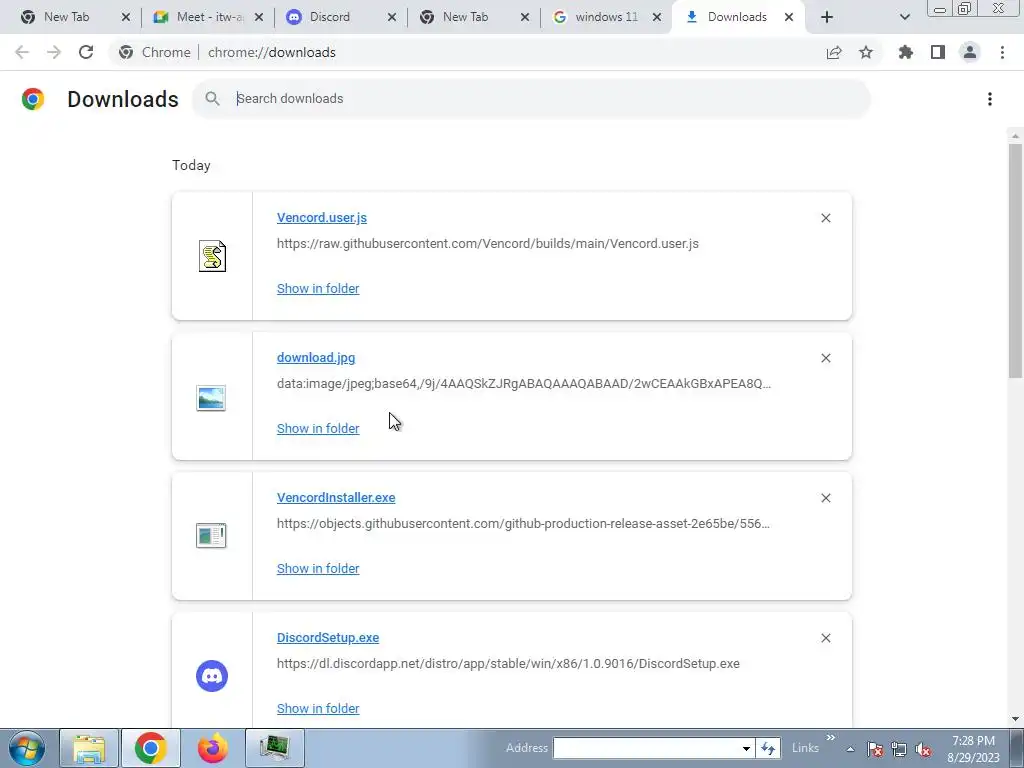Launch Firefox from the taskbar
The height and width of the screenshot is (768, 1024).
coord(212,748)
